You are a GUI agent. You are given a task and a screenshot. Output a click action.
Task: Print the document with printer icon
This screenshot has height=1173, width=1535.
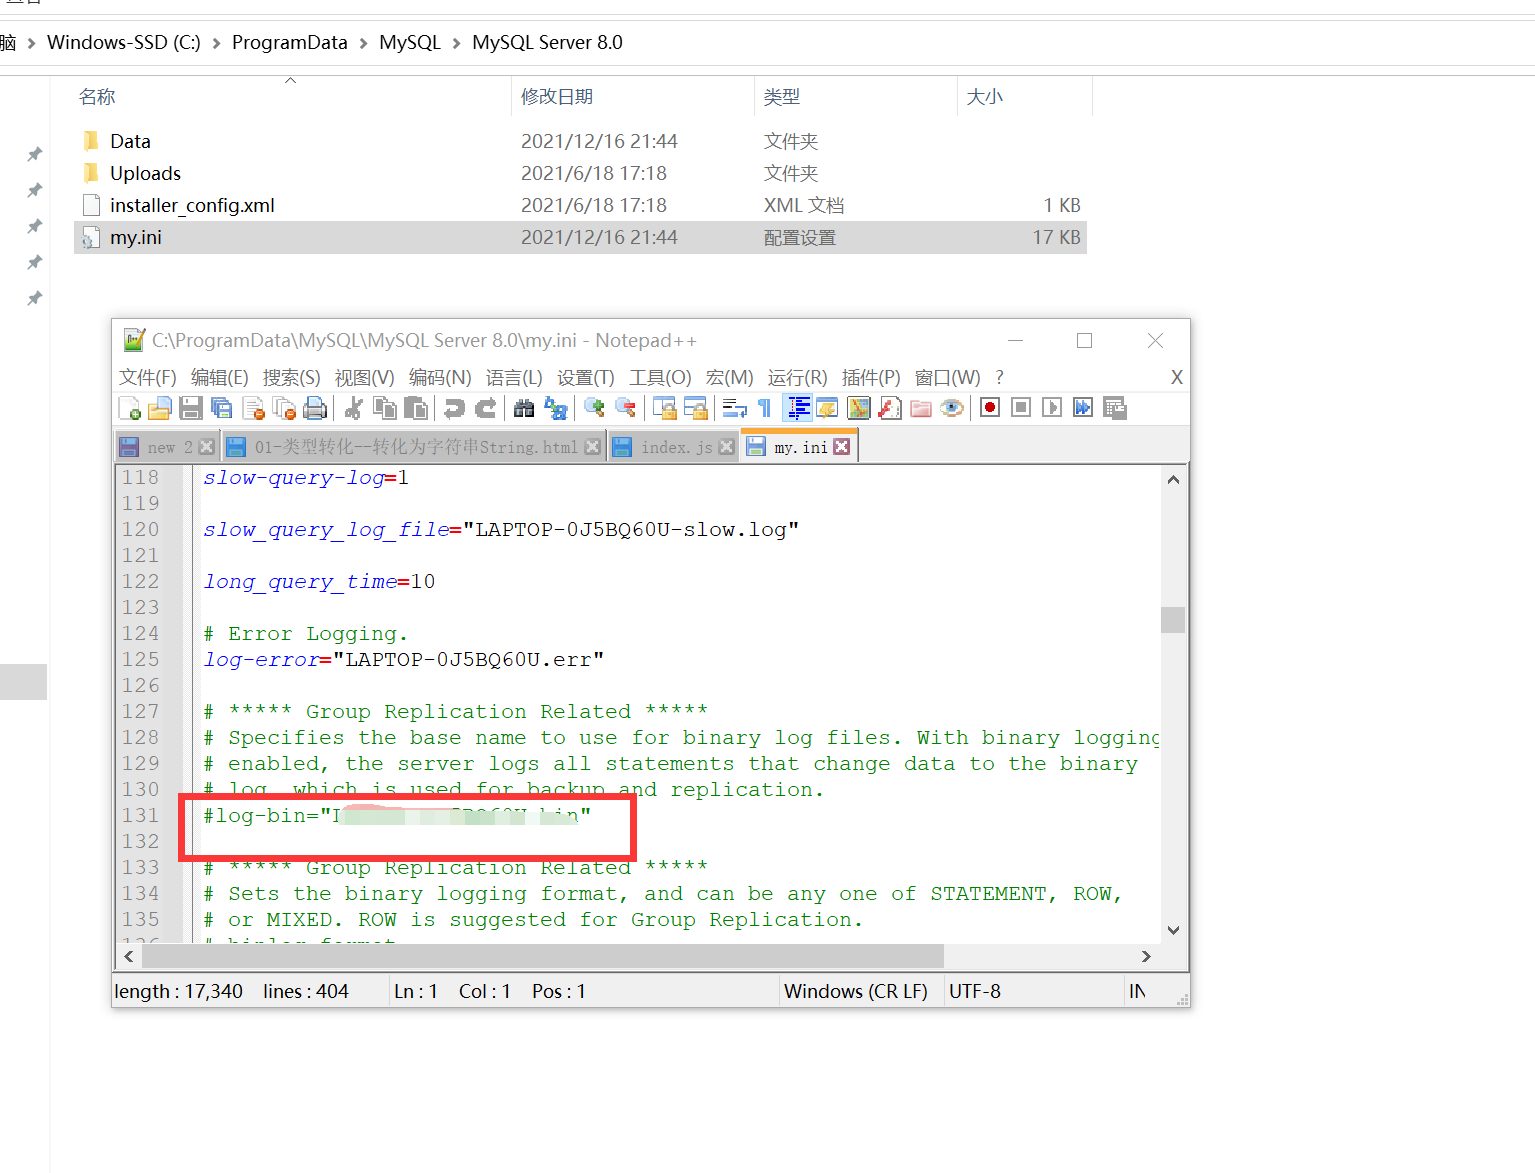(x=315, y=408)
